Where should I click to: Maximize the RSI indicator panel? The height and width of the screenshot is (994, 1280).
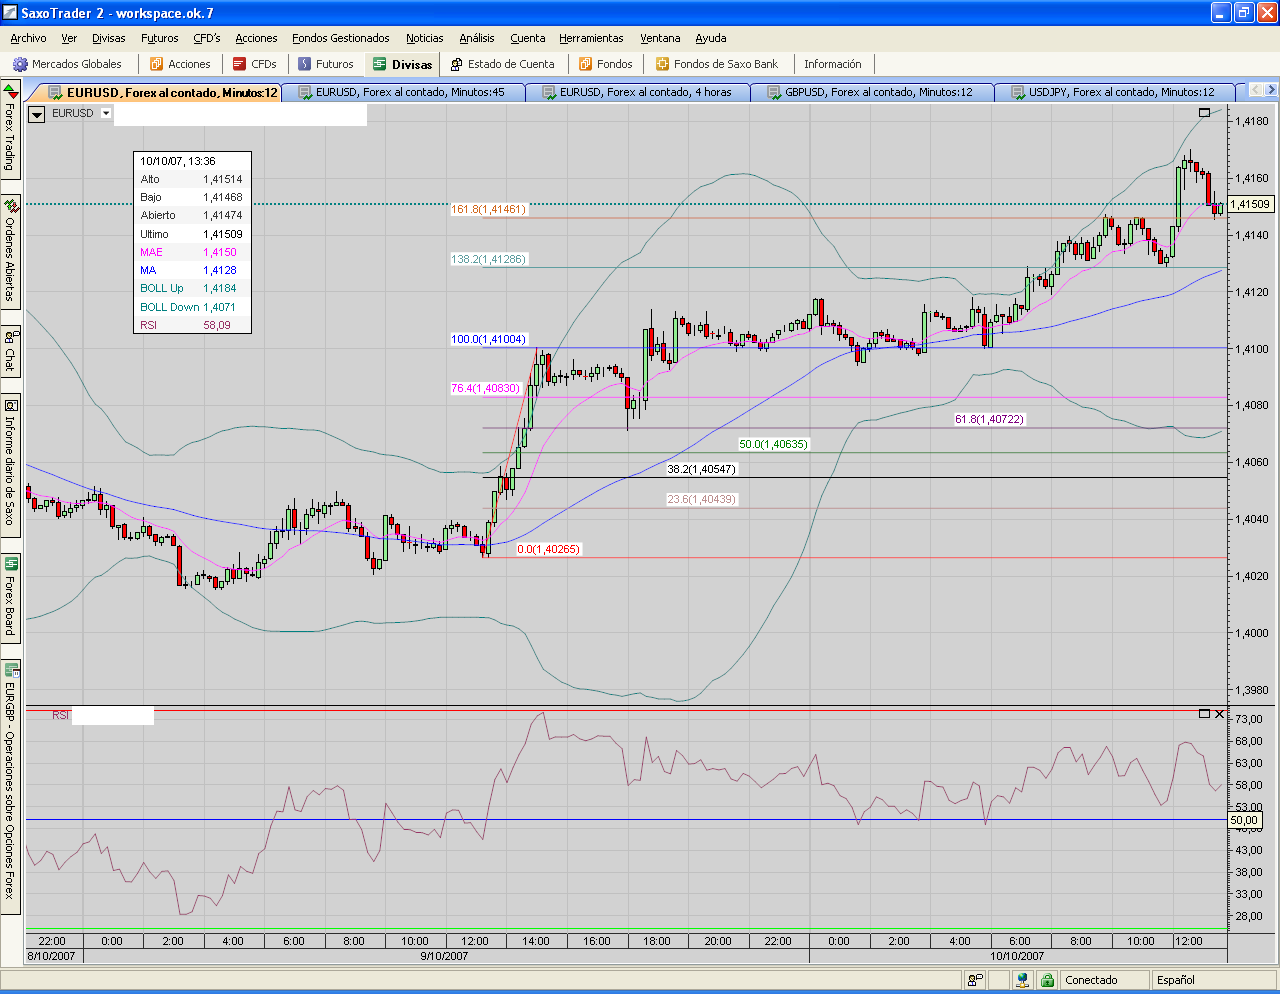(x=1204, y=714)
